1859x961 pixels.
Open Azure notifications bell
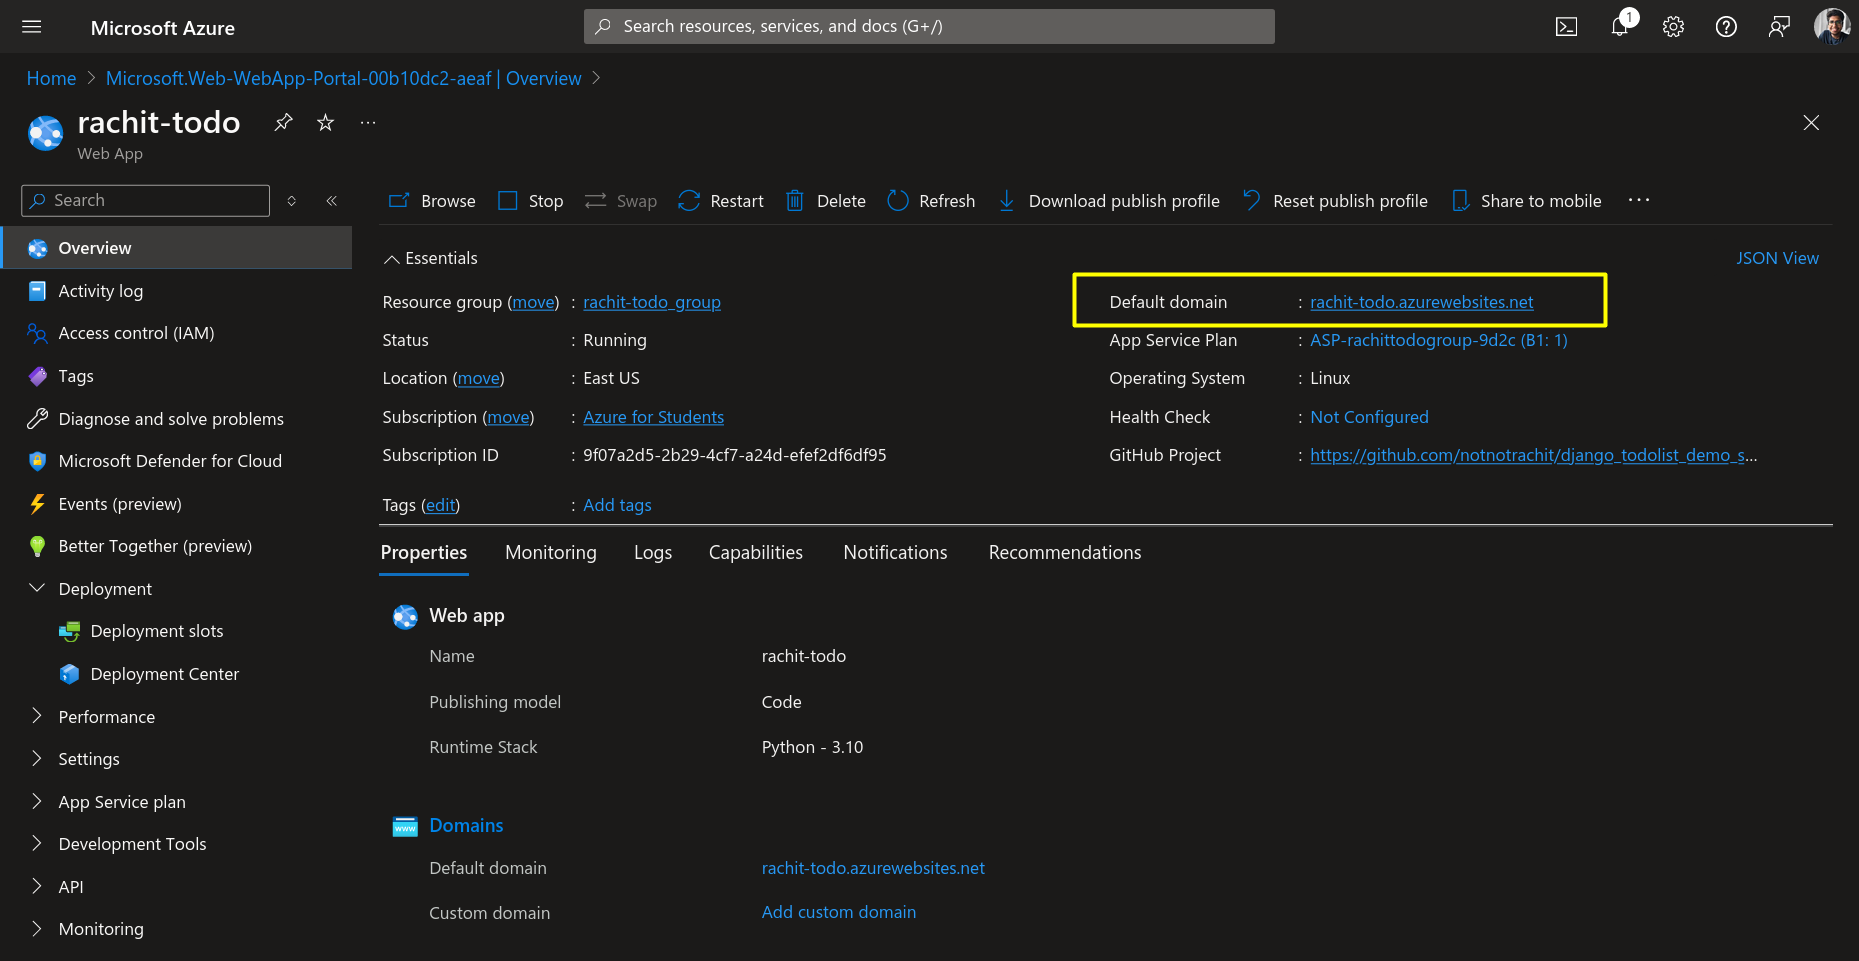[x=1619, y=26]
